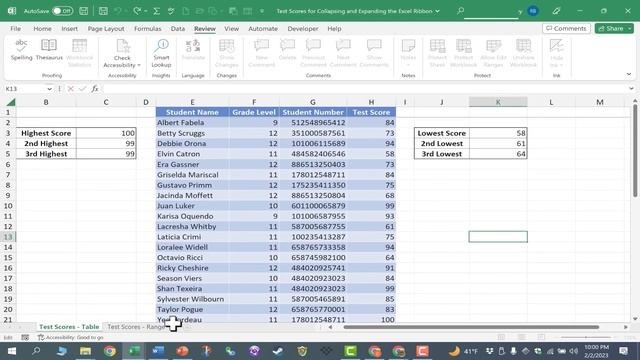Go to Next Comment
This screenshot has height=360, width=640.
coord(343,53)
